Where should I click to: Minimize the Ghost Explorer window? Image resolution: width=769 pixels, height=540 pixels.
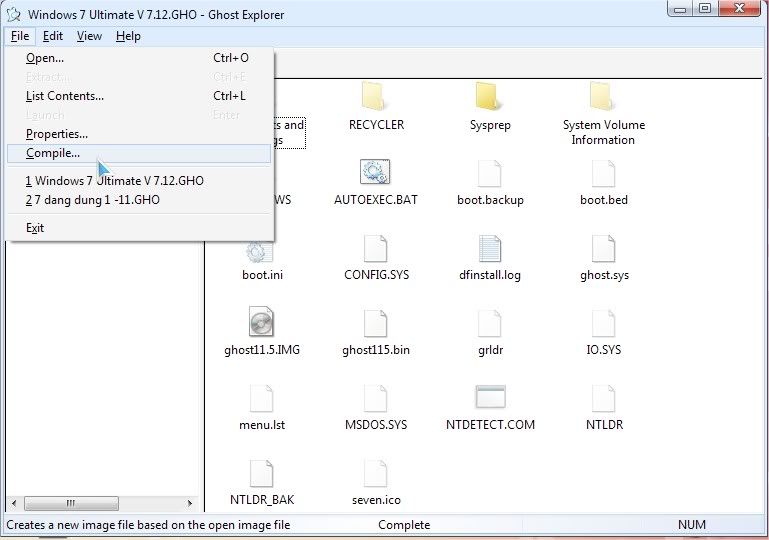pos(680,8)
